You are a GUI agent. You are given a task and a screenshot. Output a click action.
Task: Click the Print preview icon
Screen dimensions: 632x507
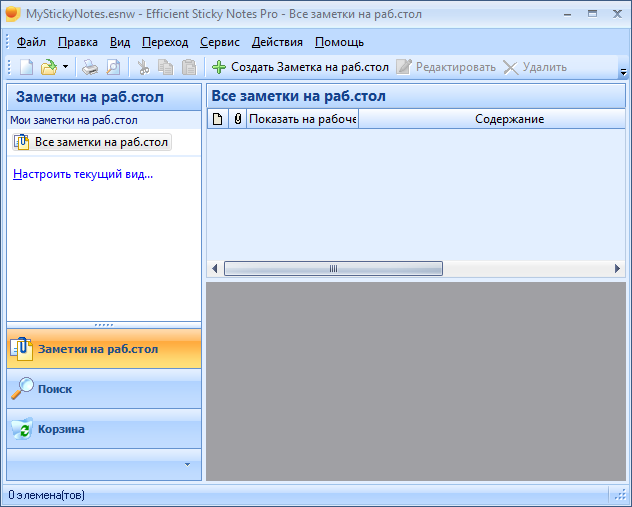[x=113, y=67]
